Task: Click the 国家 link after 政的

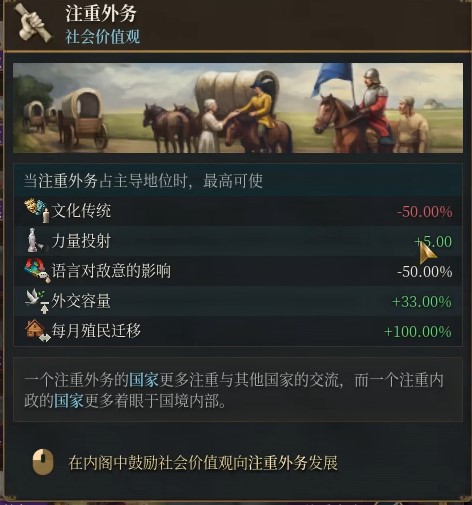Action: click(x=68, y=401)
